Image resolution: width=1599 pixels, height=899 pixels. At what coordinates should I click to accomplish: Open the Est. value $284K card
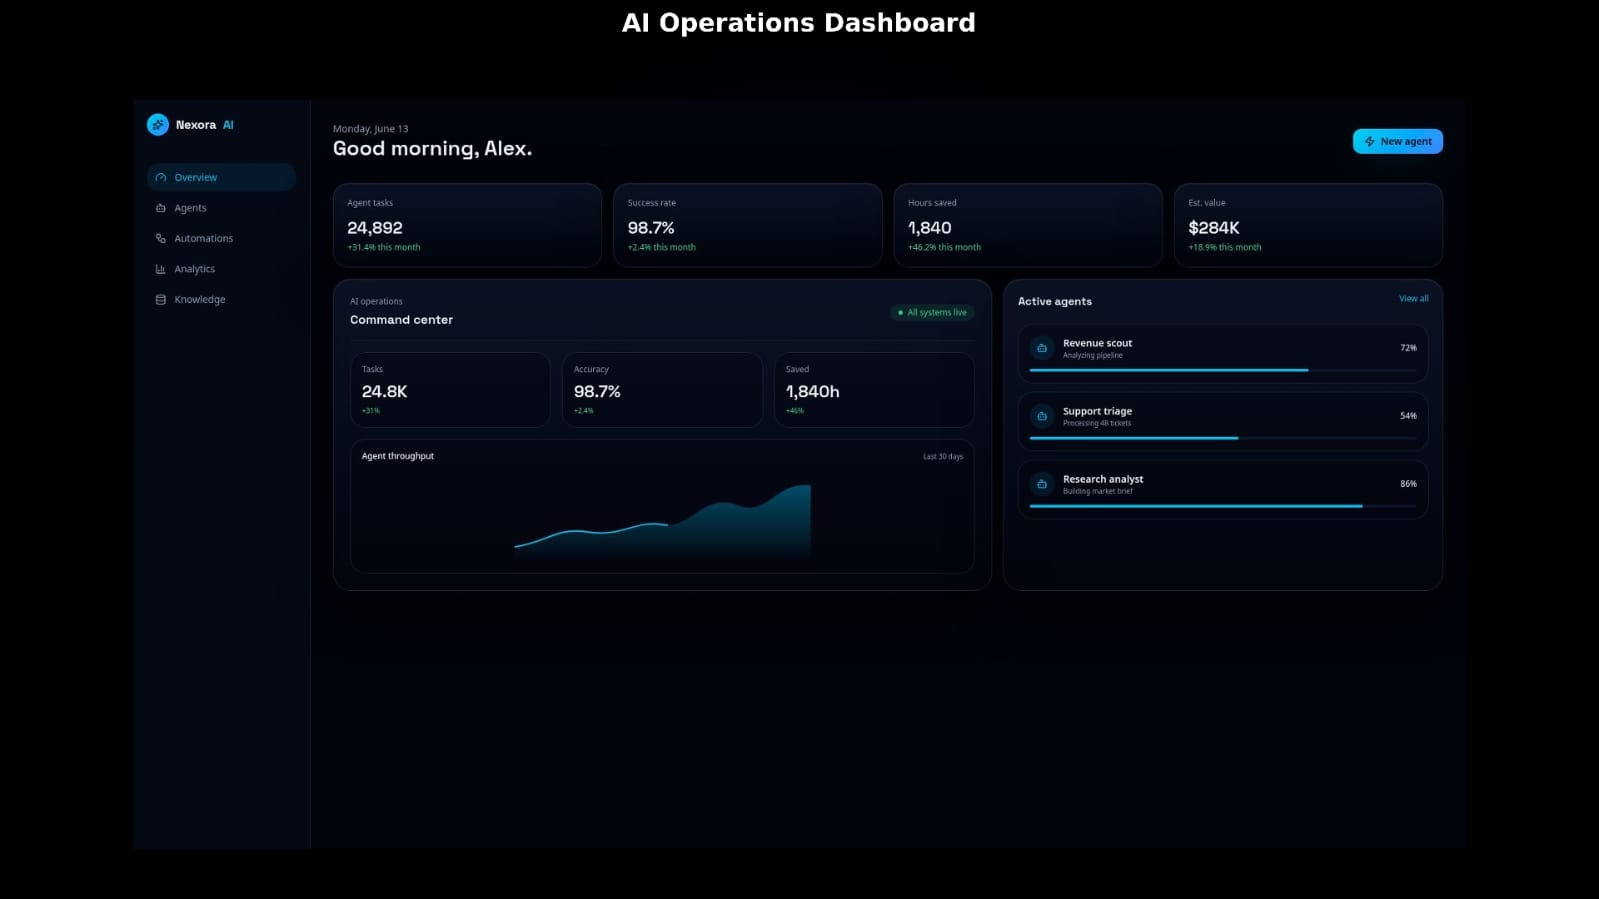point(1308,225)
